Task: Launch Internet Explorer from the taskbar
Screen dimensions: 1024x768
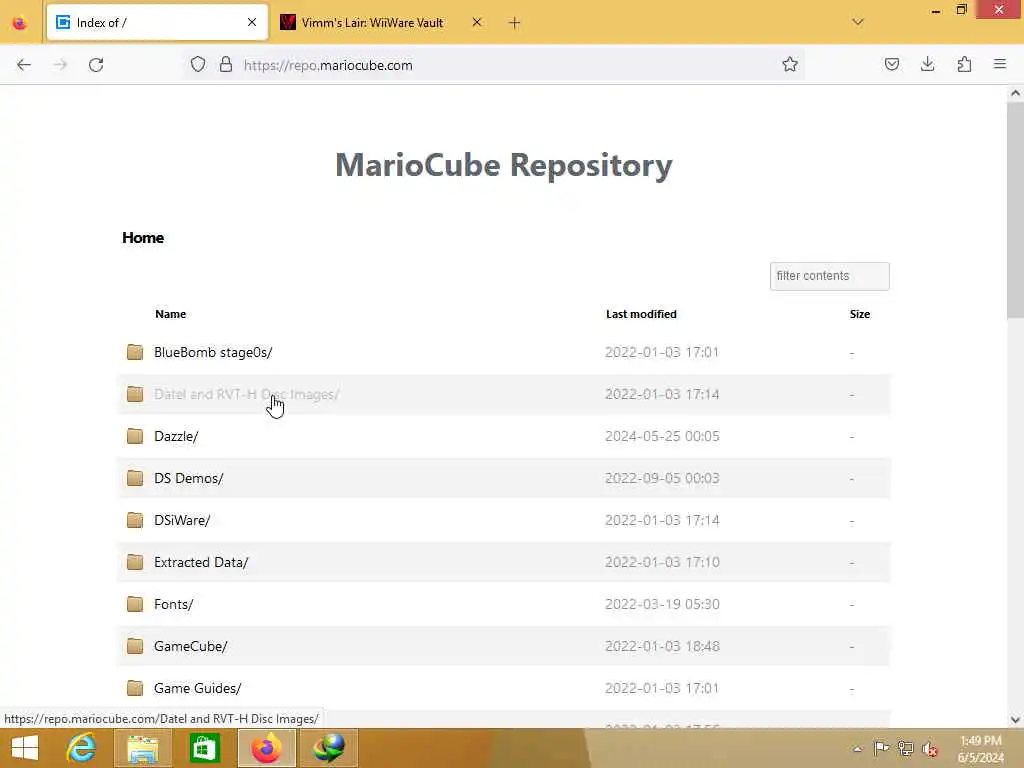Action: click(81, 748)
